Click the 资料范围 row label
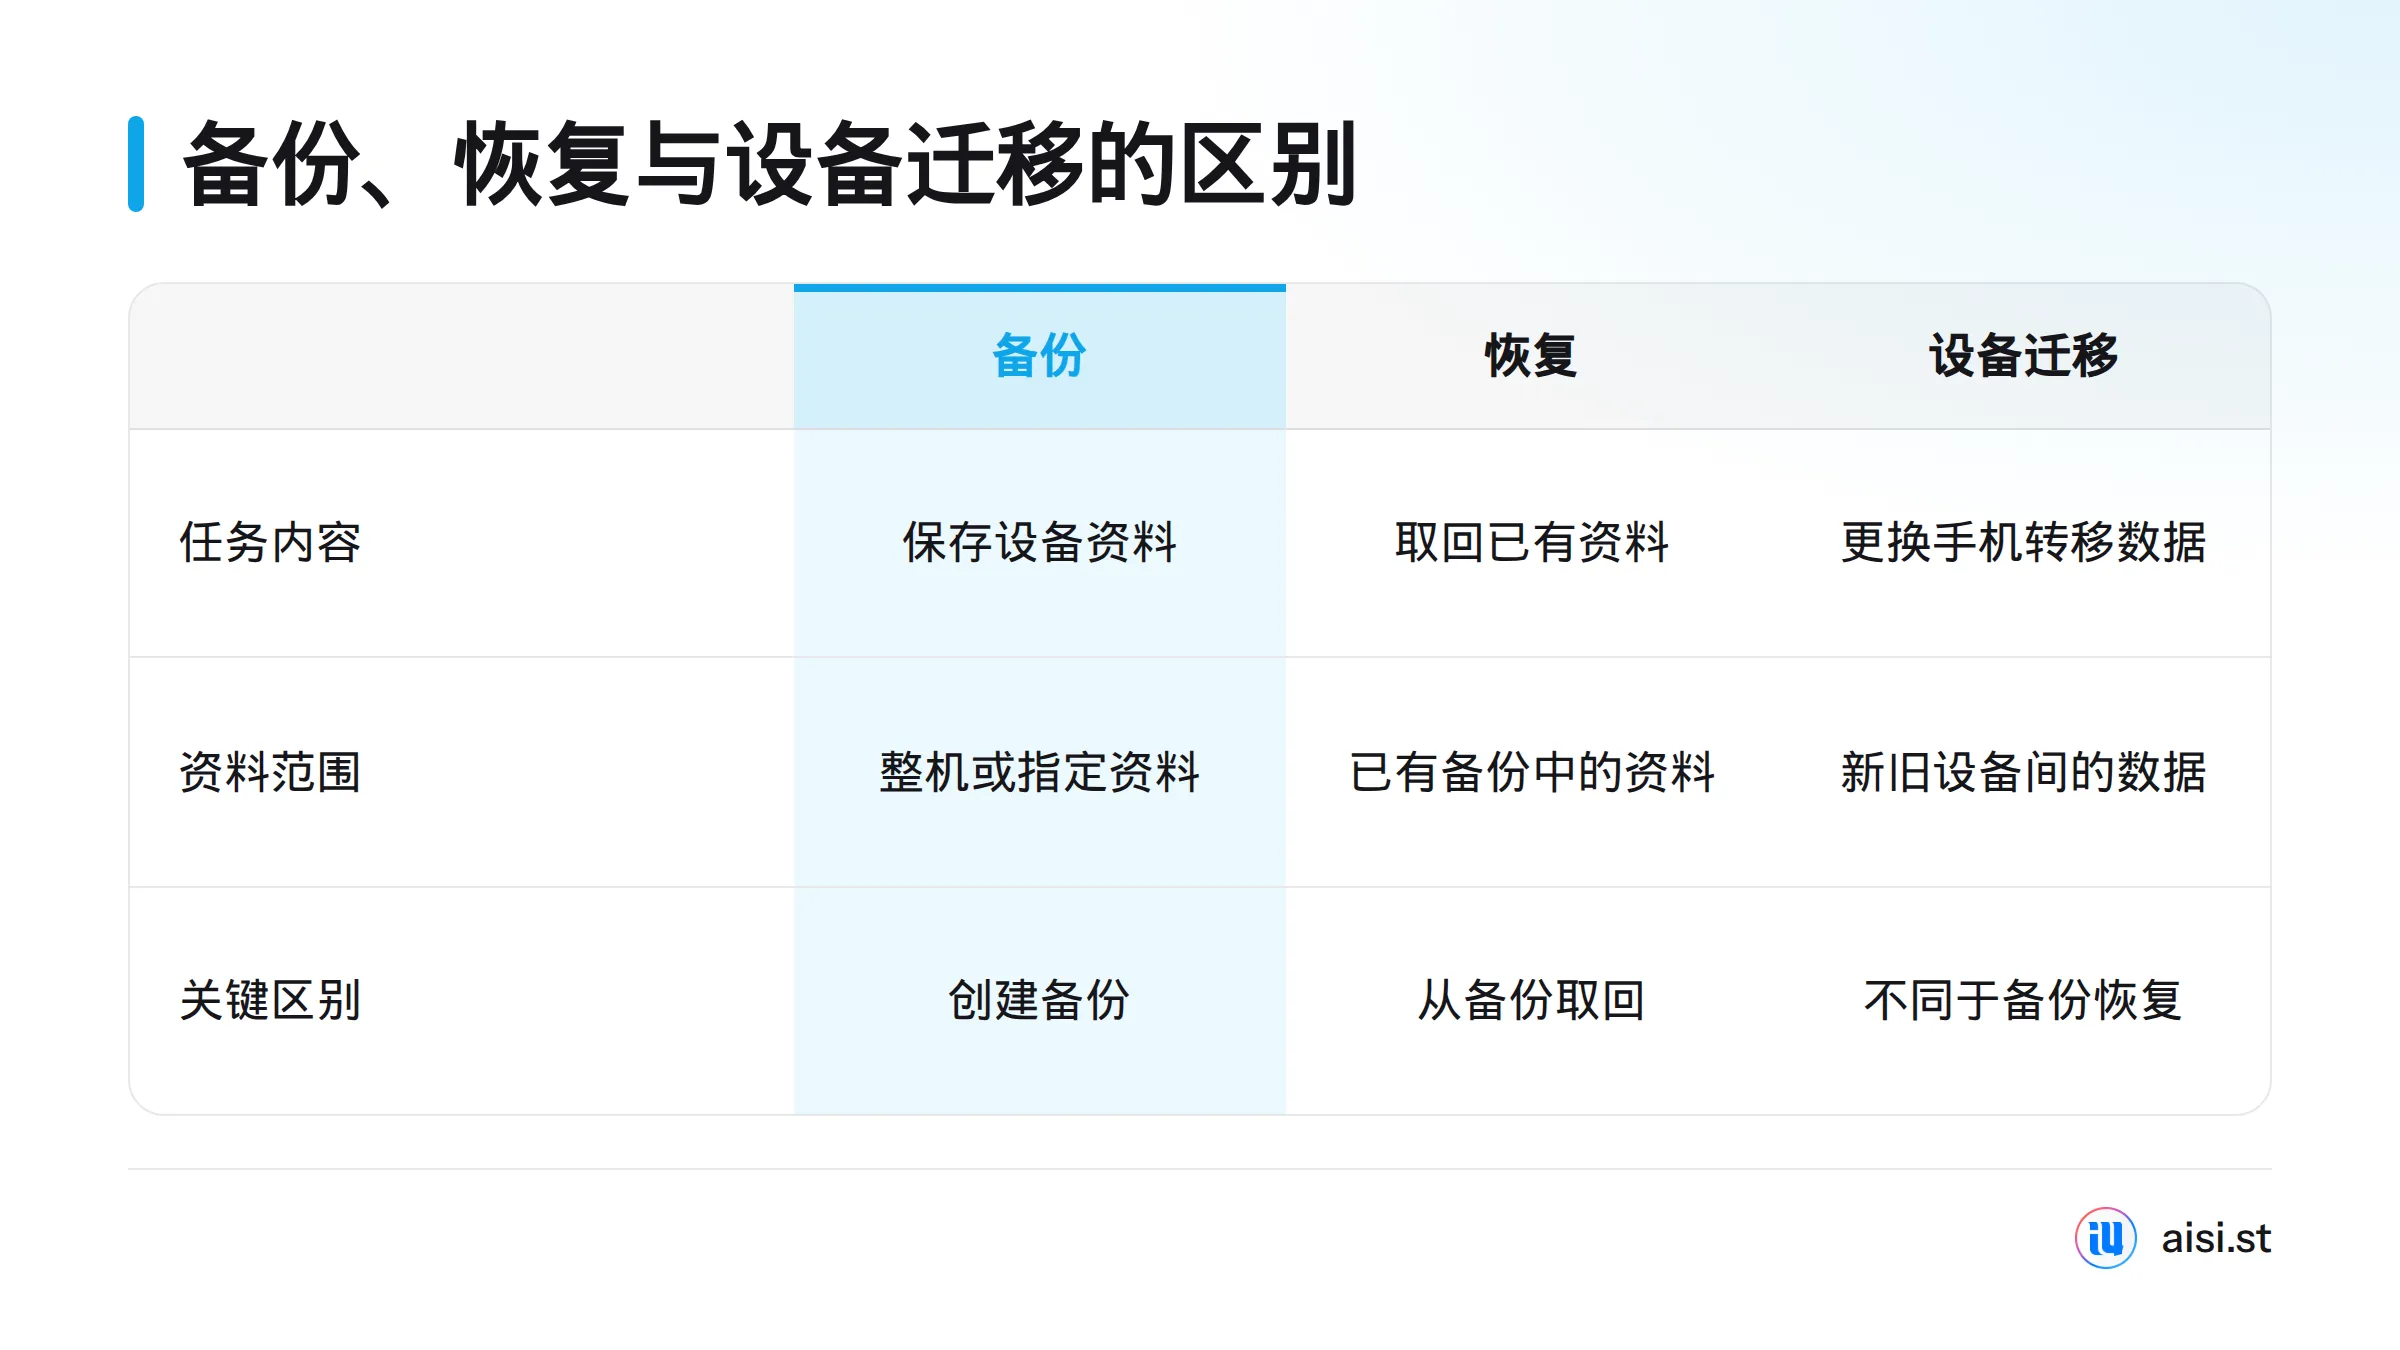2400x1350 pixels. [x=270, y=772]
